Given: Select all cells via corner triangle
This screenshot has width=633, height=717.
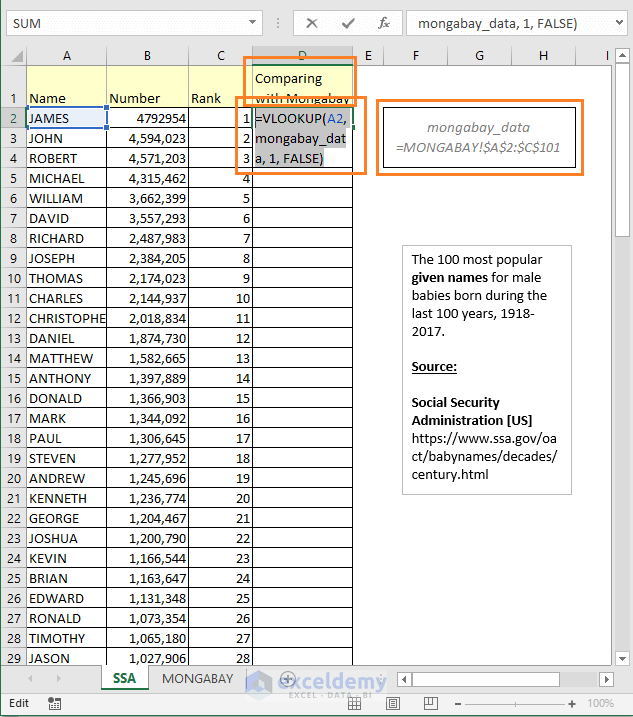Looking at the screenshot, I should [17, 56].
